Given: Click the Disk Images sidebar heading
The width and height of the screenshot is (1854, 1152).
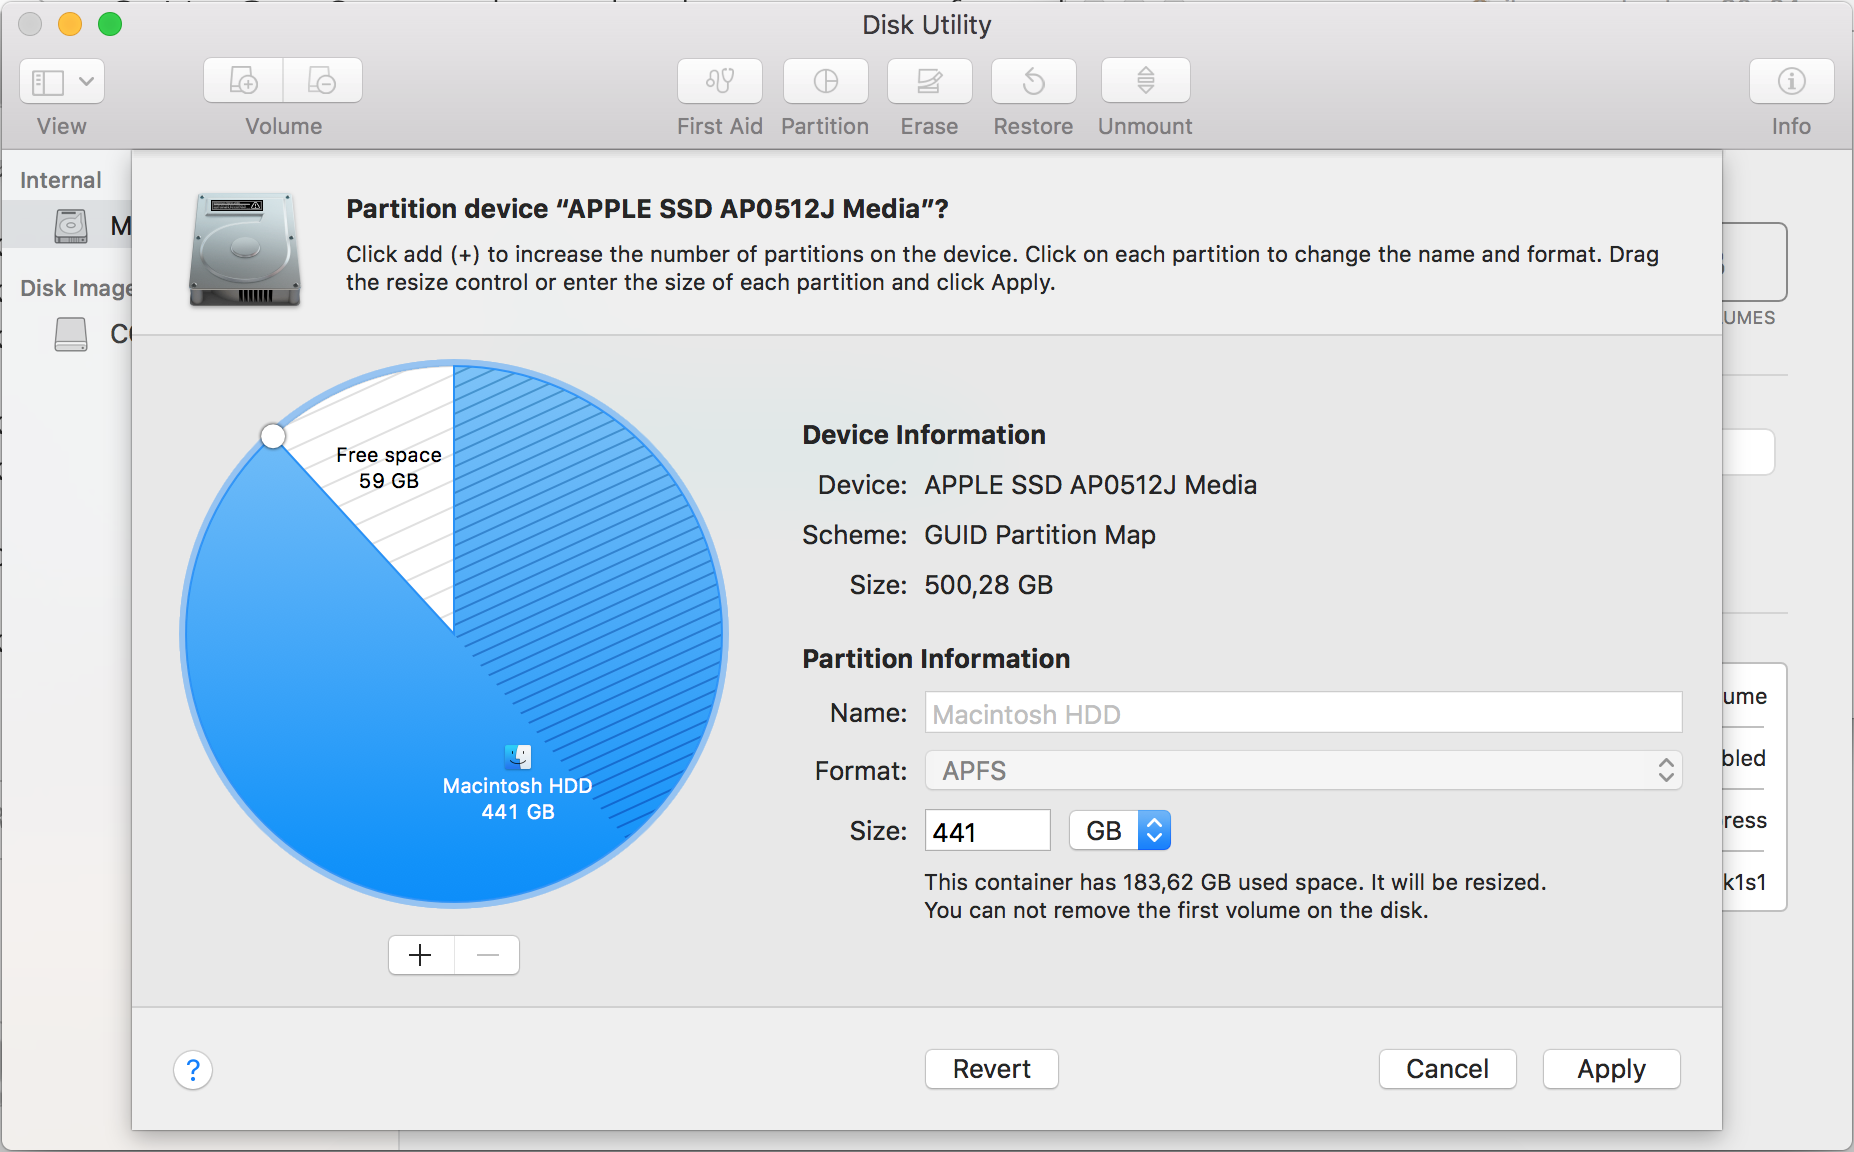Looking at the screenshot, I should (76, 288).
